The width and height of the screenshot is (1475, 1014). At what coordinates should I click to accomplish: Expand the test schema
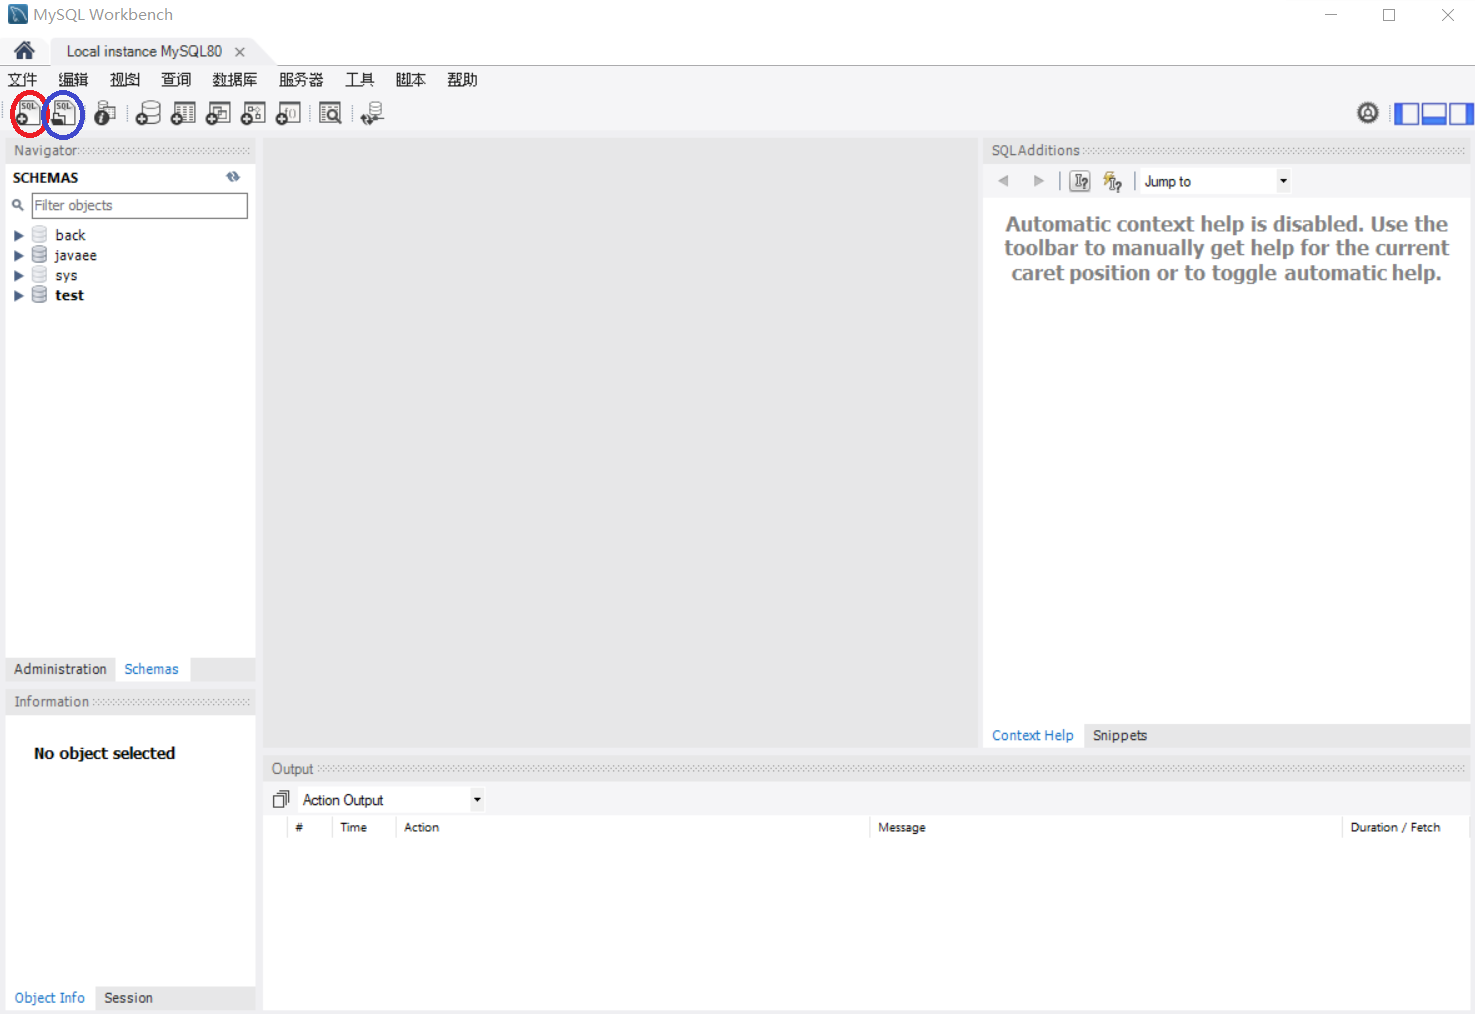coord(18,295)
